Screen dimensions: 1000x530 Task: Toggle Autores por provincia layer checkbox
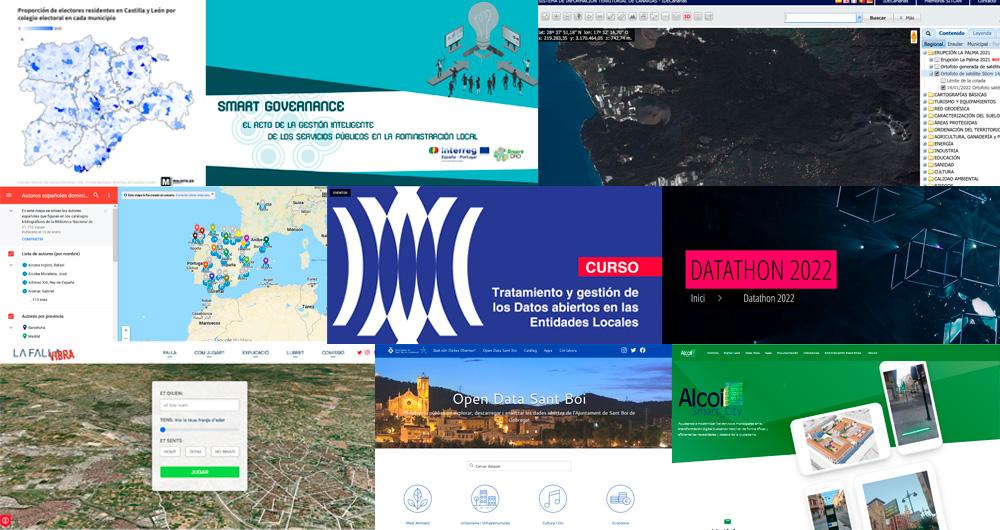[11, 316]
